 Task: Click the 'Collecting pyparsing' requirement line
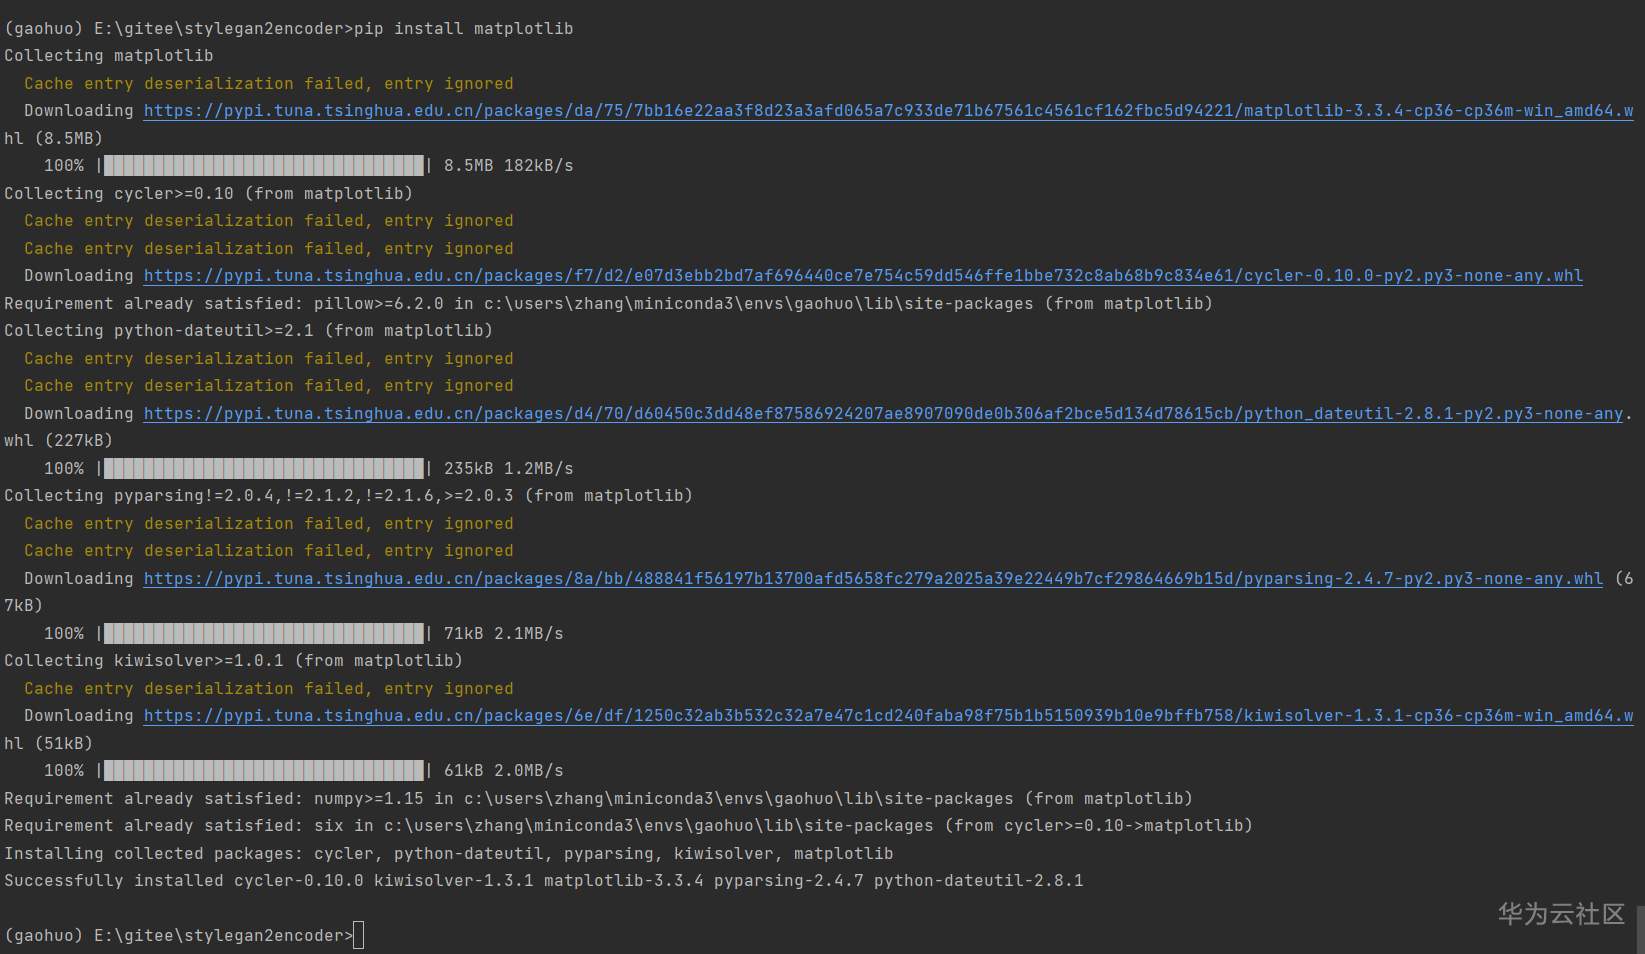click(348, 496)
